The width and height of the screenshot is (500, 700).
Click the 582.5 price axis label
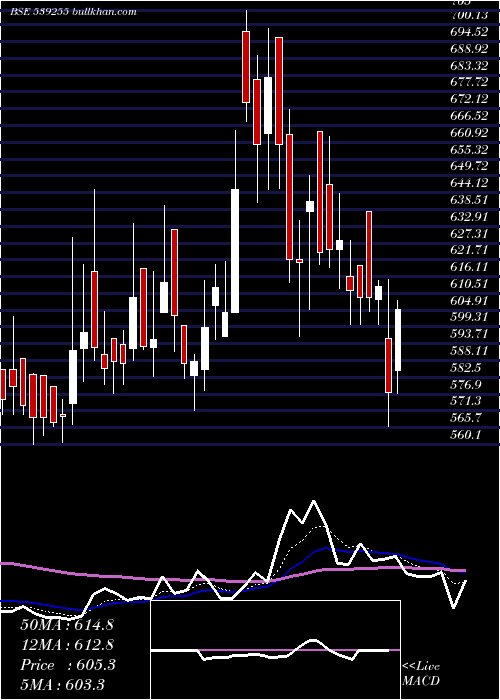(x=467, y=367)
